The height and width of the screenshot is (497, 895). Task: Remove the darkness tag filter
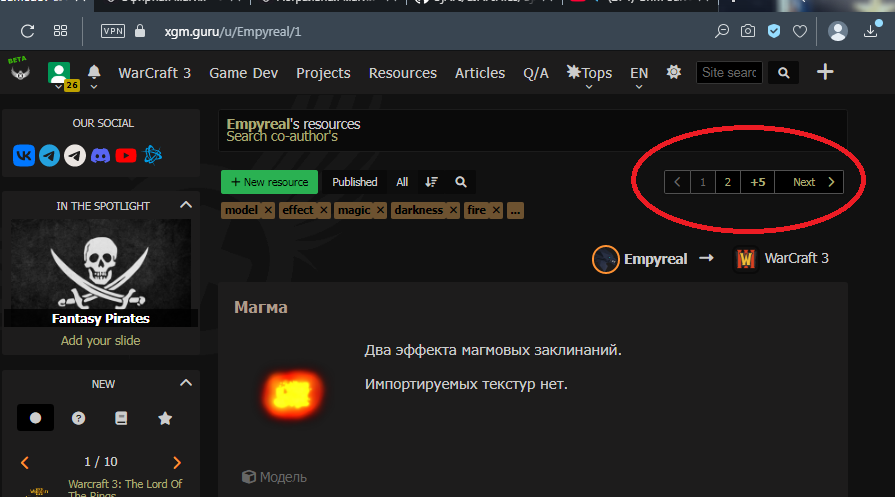pos(453,210)
